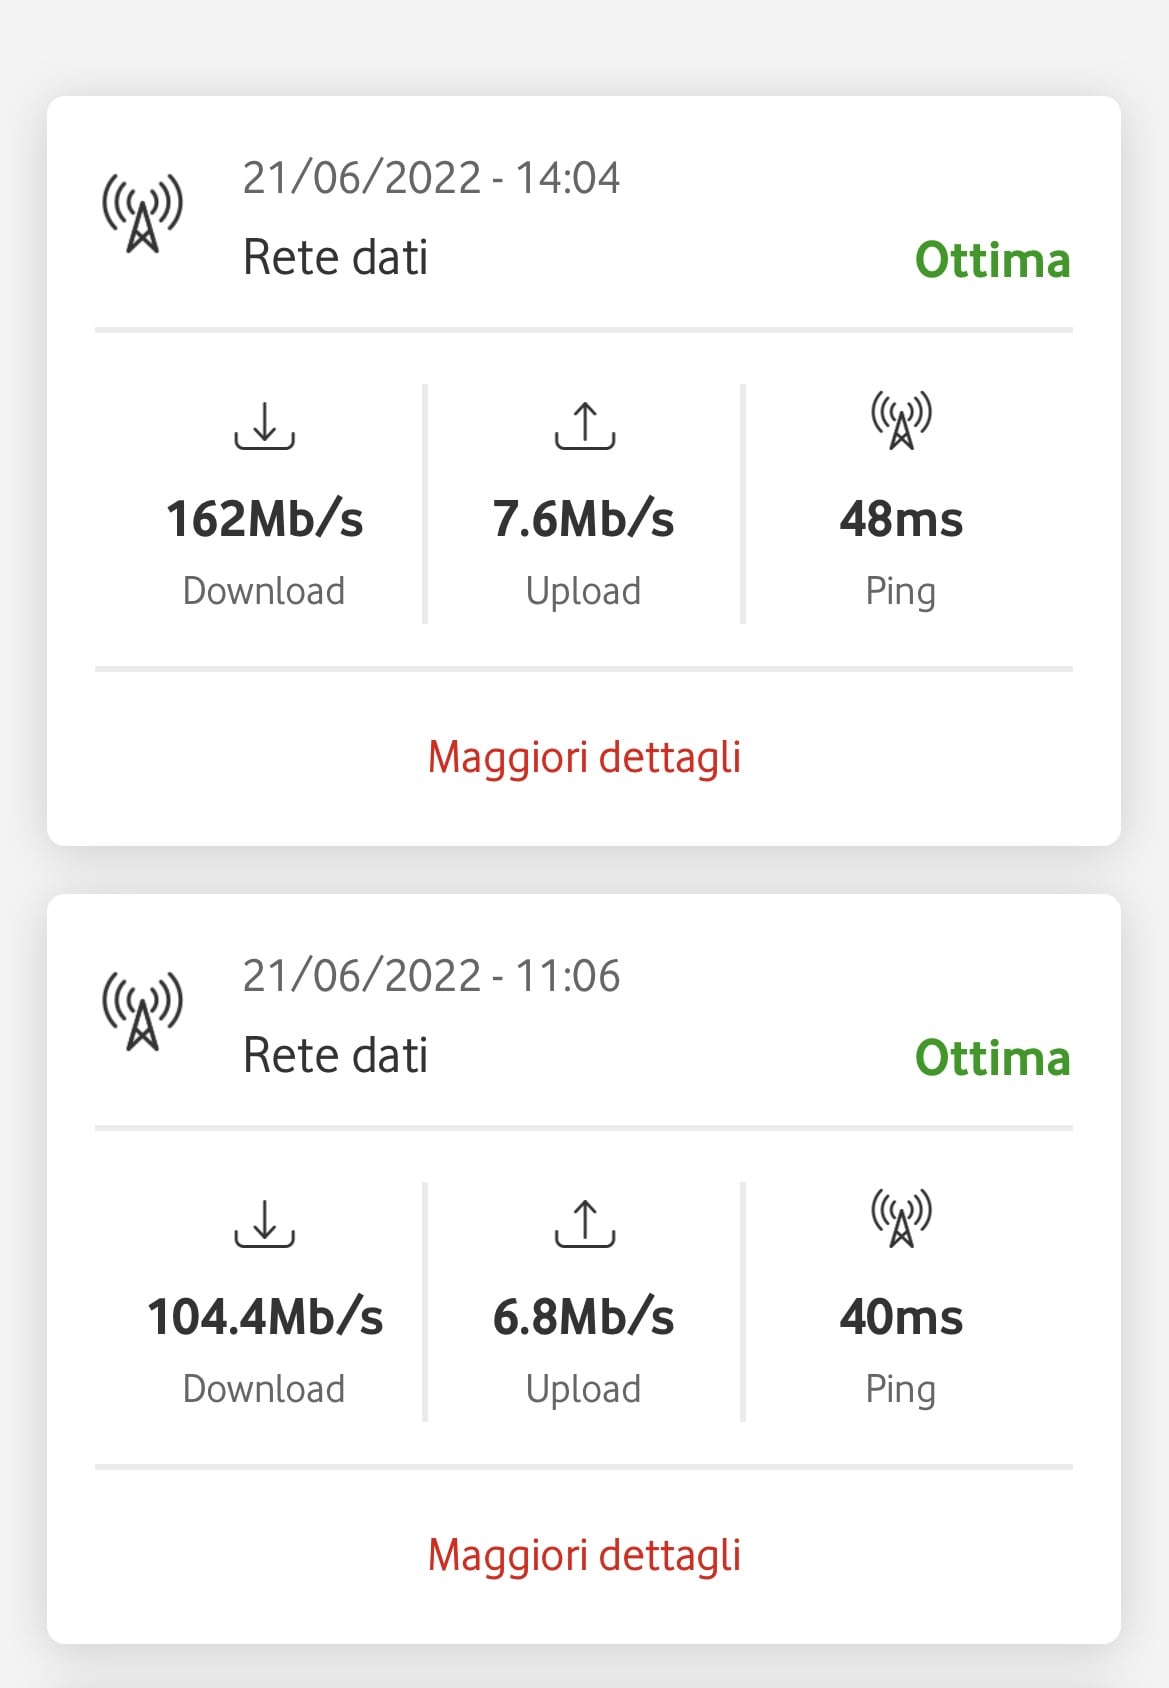Open Maggiori dettagli for the 14:04 test
This screenshot has height=1688, width=1169.
pyautogui.click(x=584, y=757)
